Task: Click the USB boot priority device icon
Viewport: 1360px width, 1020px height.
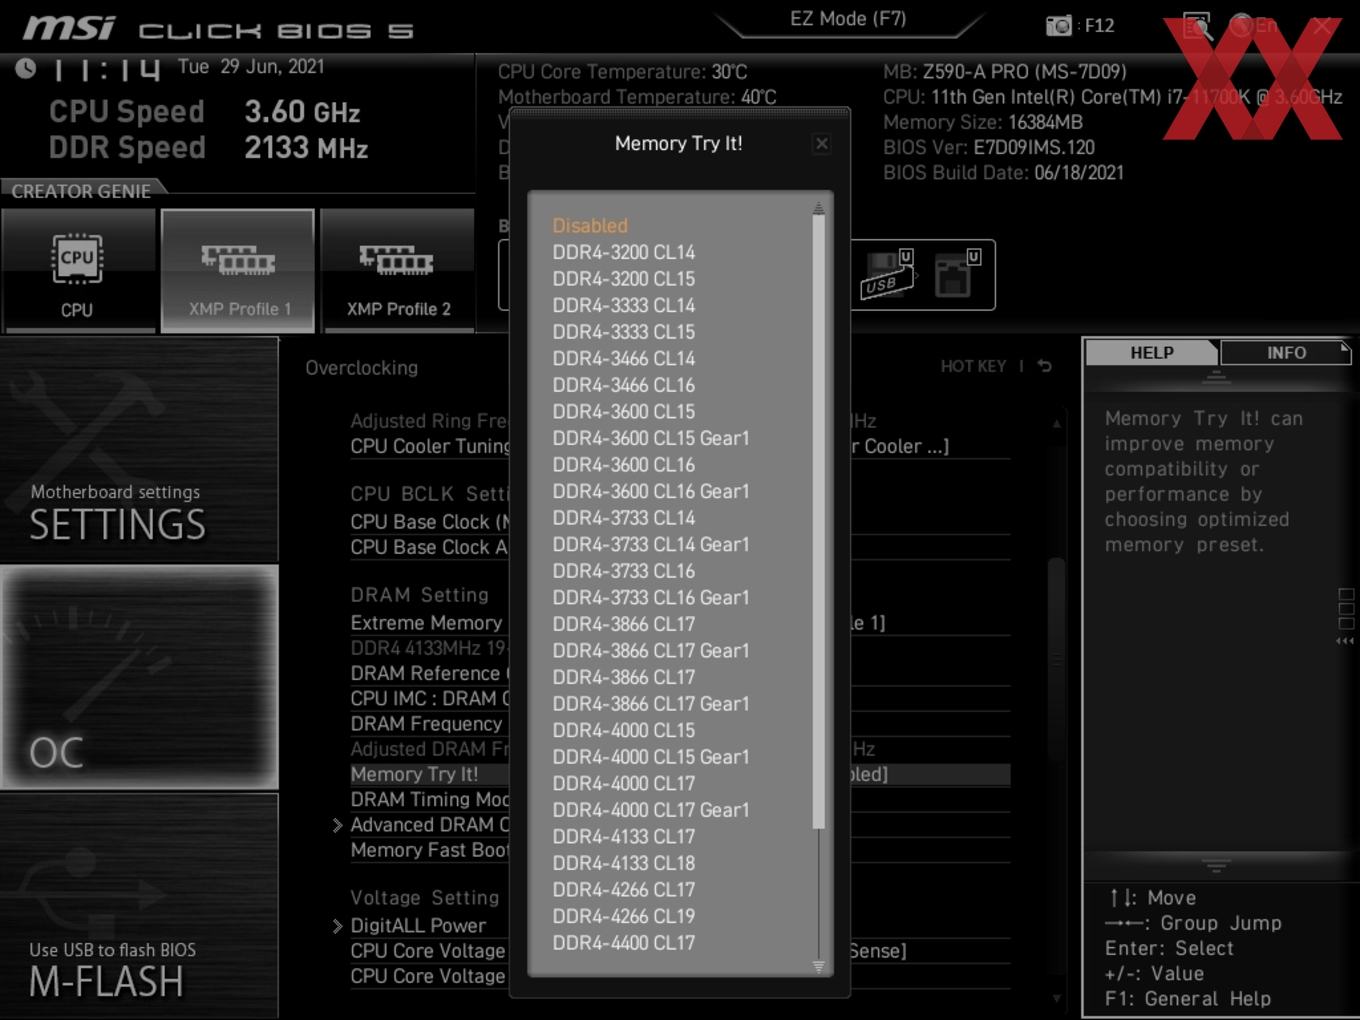Action: tap(887, 274)
